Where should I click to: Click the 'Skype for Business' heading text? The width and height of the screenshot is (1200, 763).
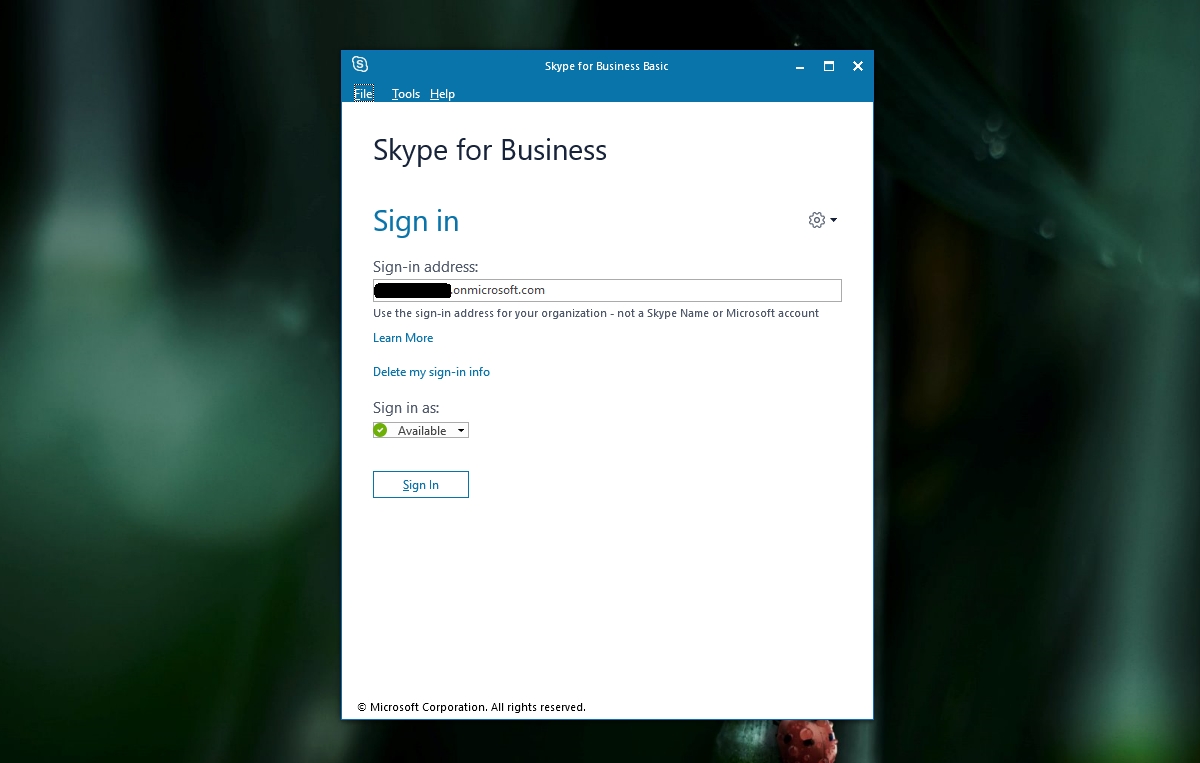pyautogui.click(x=490, y=151)
